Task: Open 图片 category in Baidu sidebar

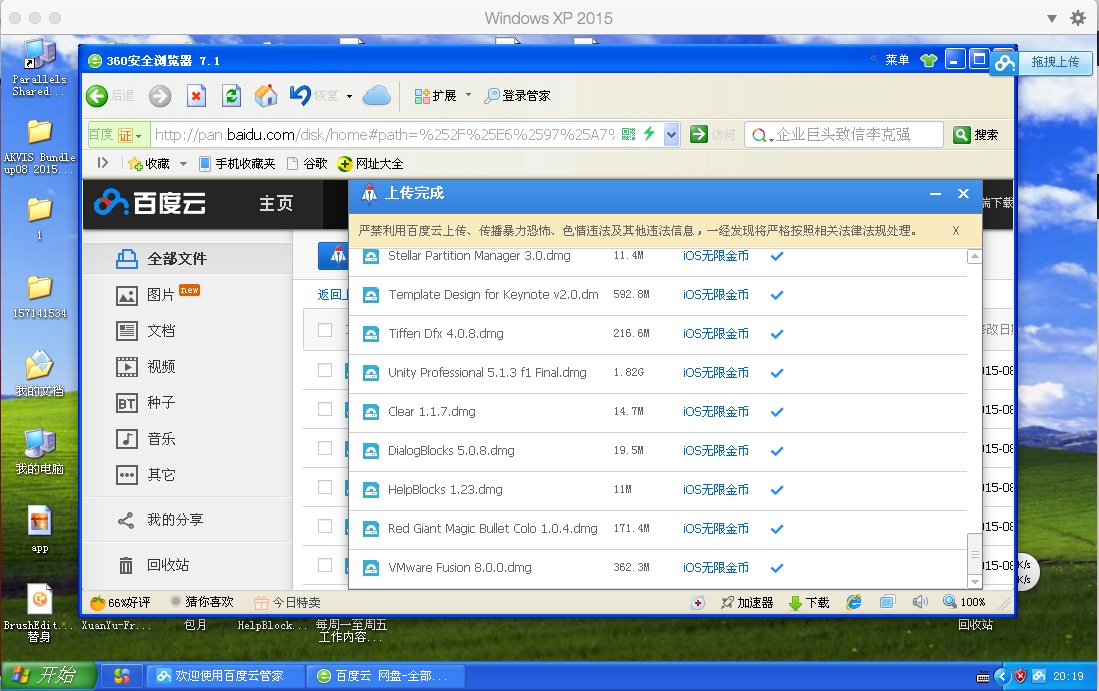Action: 160,295
